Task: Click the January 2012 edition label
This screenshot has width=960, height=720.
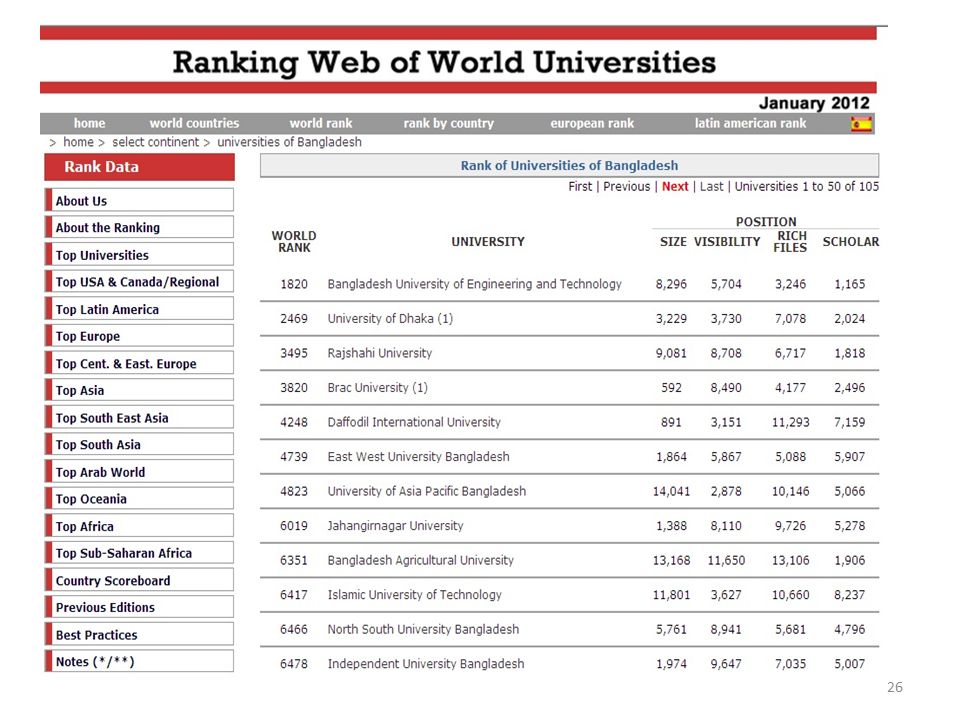Action: coord(814,103)
